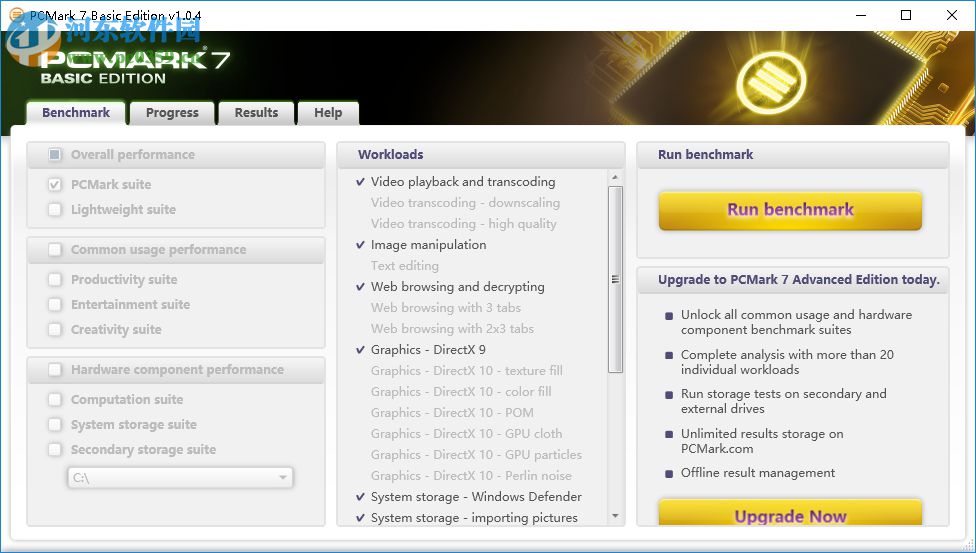
Task: Click the Workloads panel heading
Action: point(390,154)
